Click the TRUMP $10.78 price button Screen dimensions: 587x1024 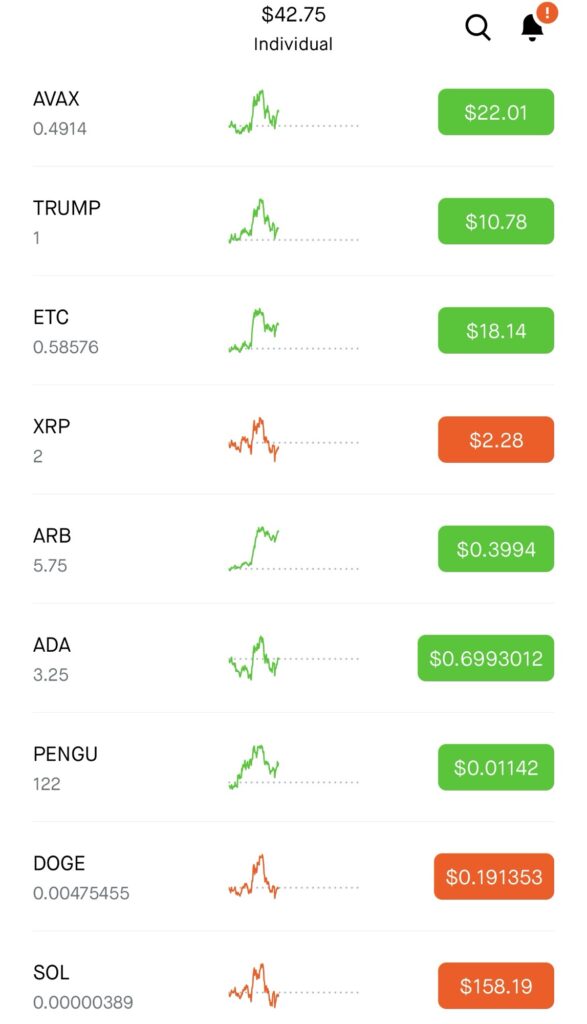[x=496, y=221]
